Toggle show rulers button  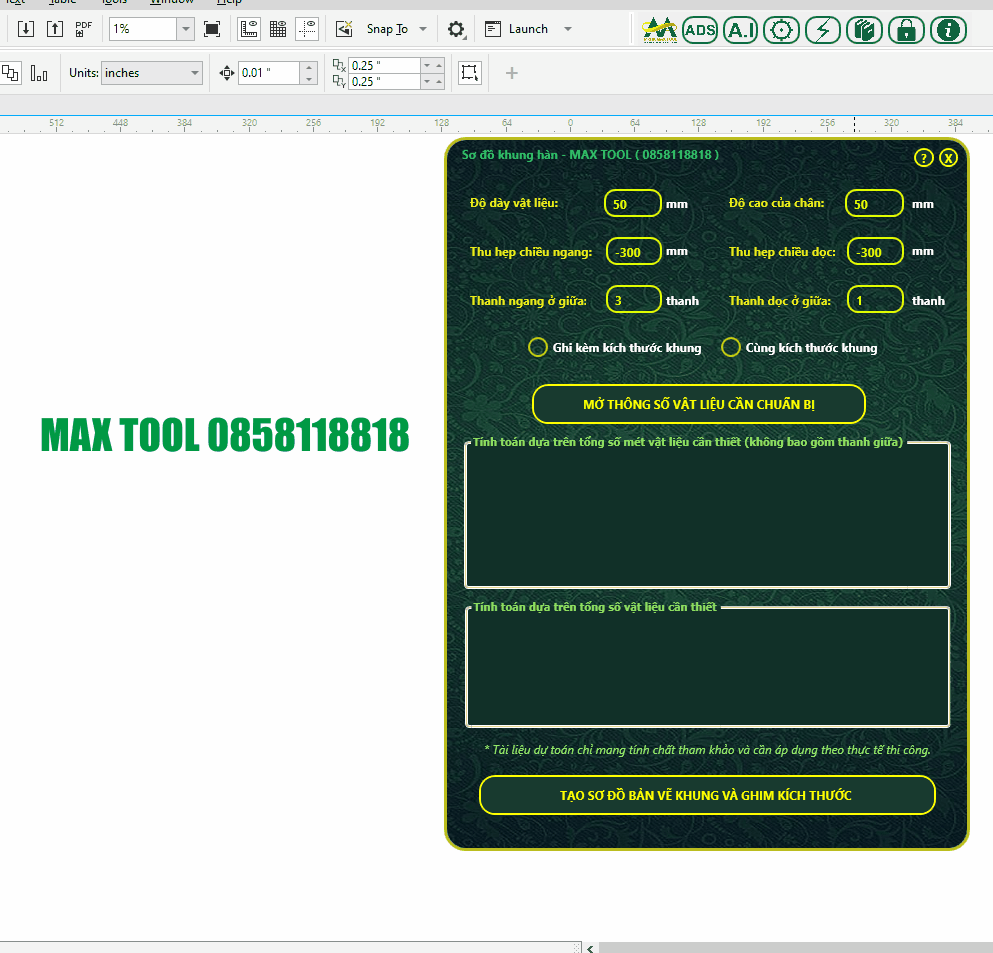(x=250, y=29)
